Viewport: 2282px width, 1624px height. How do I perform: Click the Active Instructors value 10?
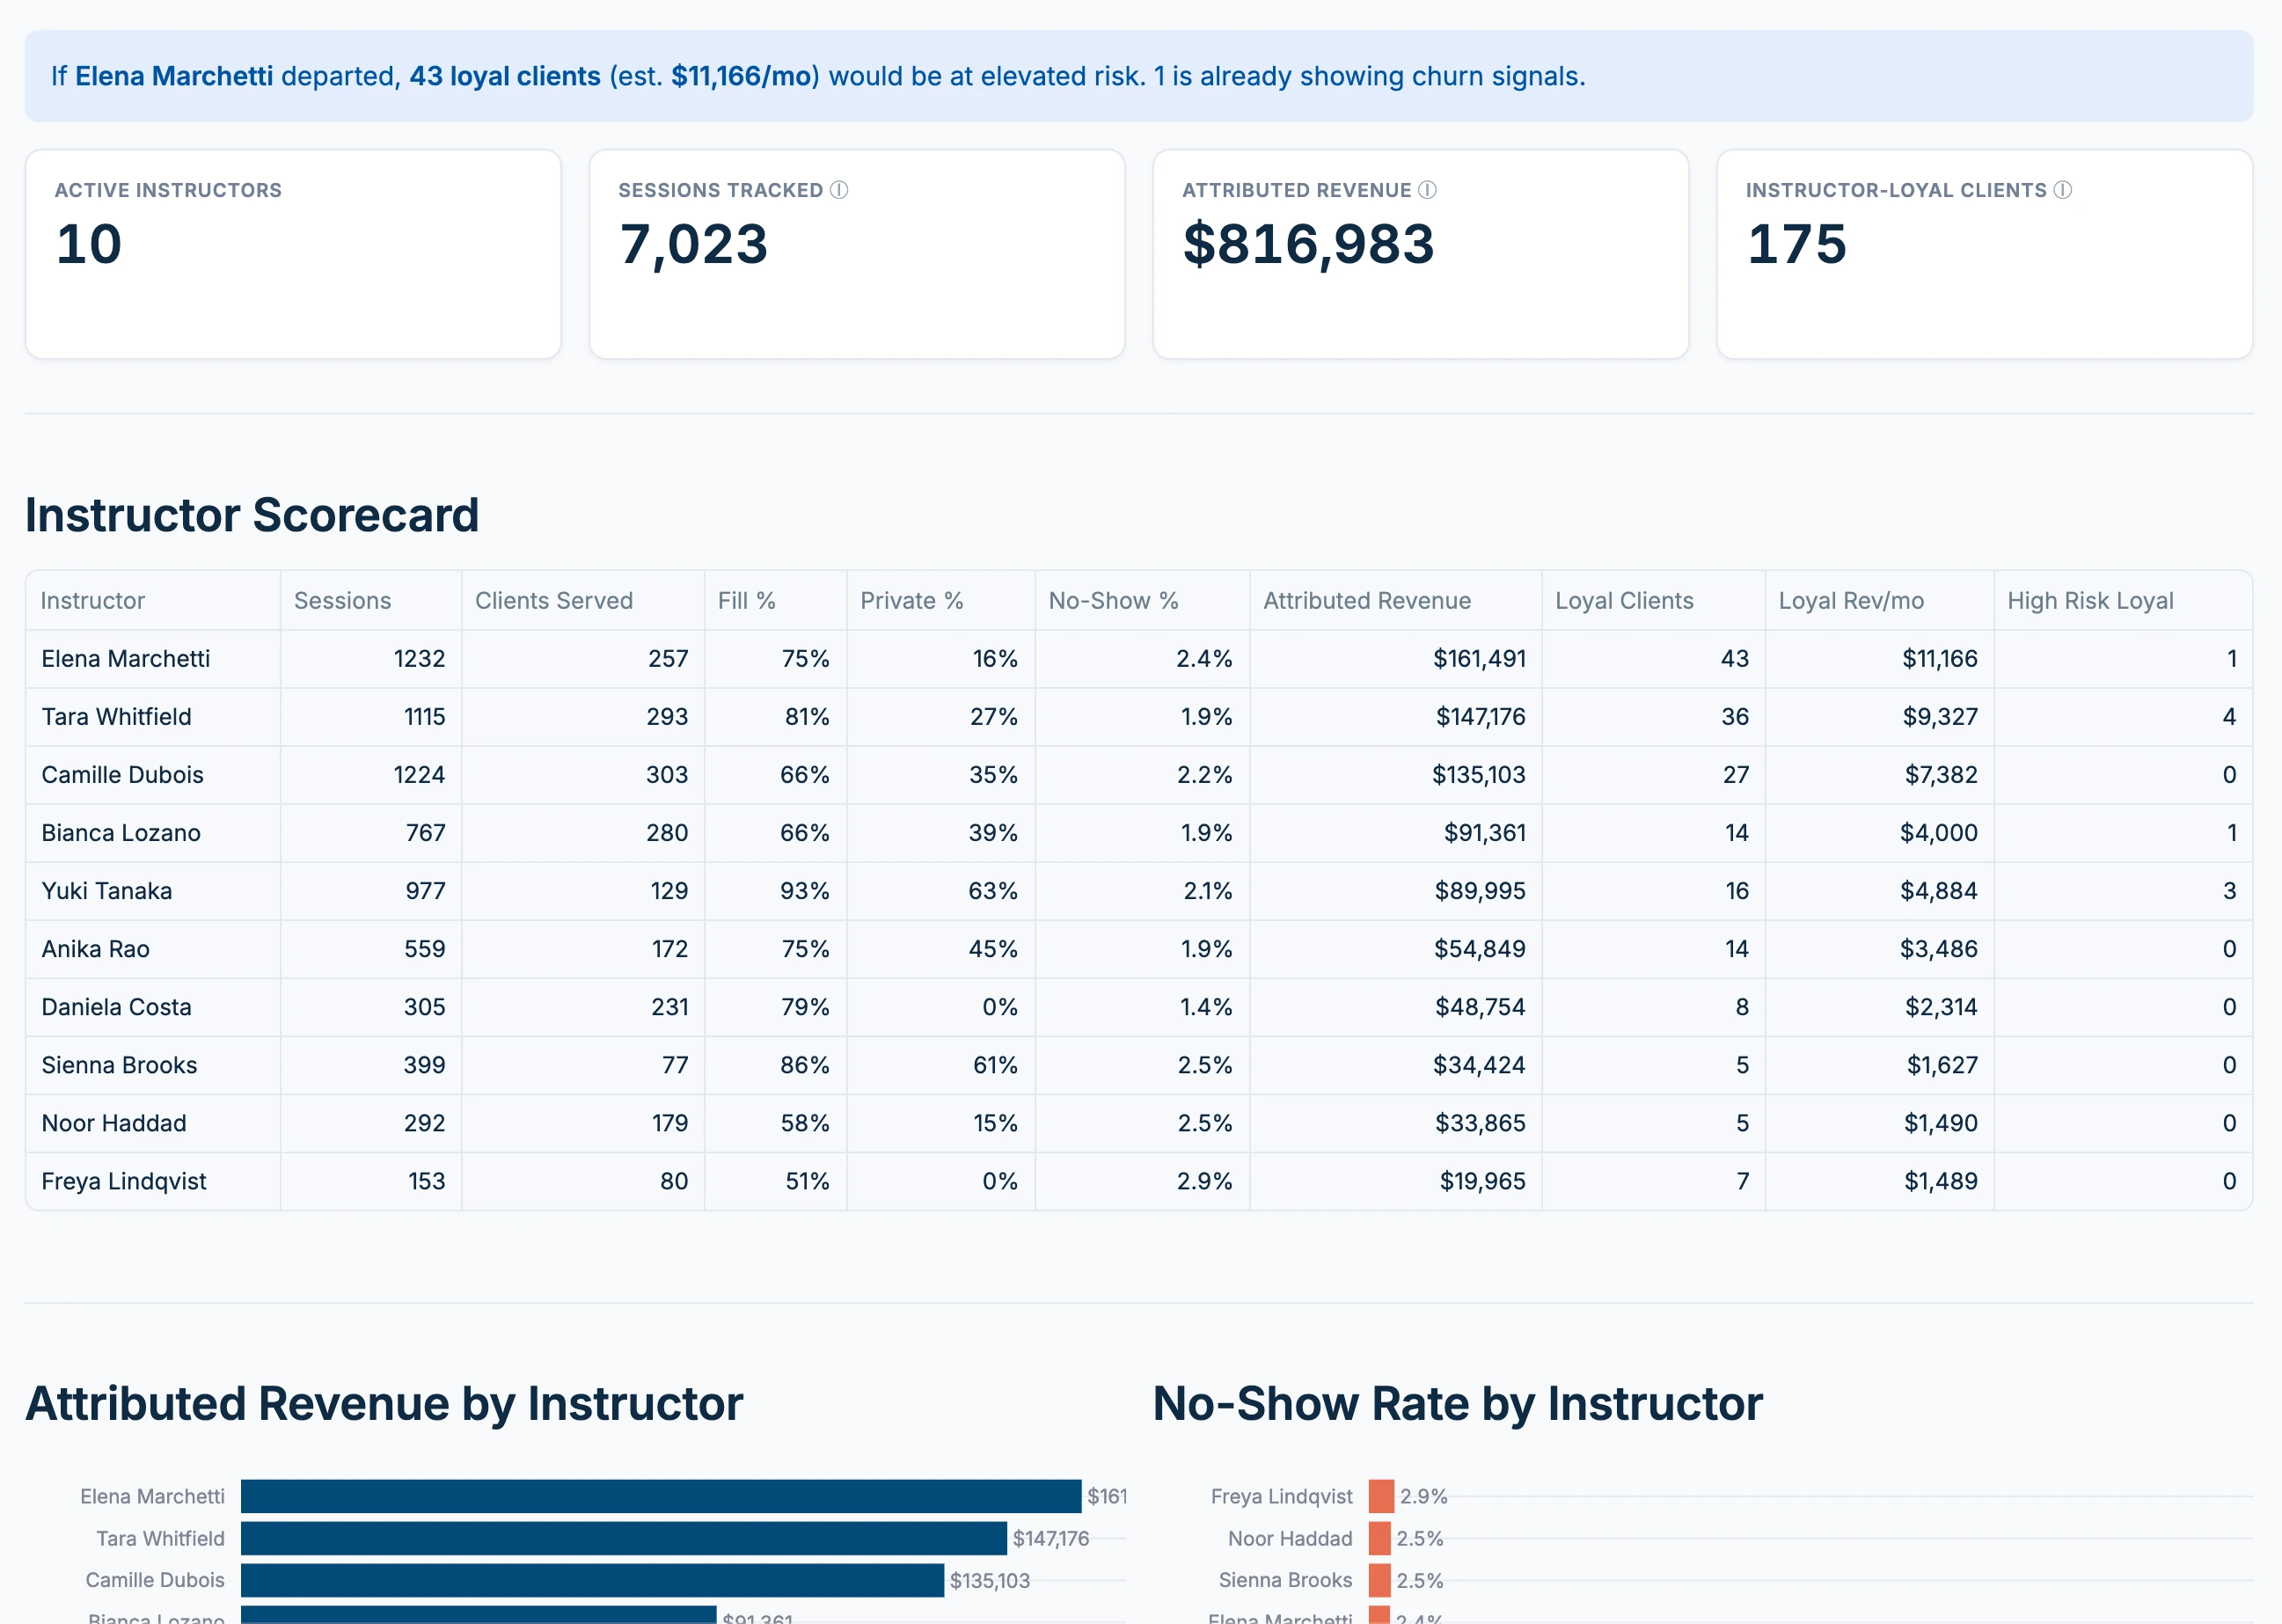89,244
